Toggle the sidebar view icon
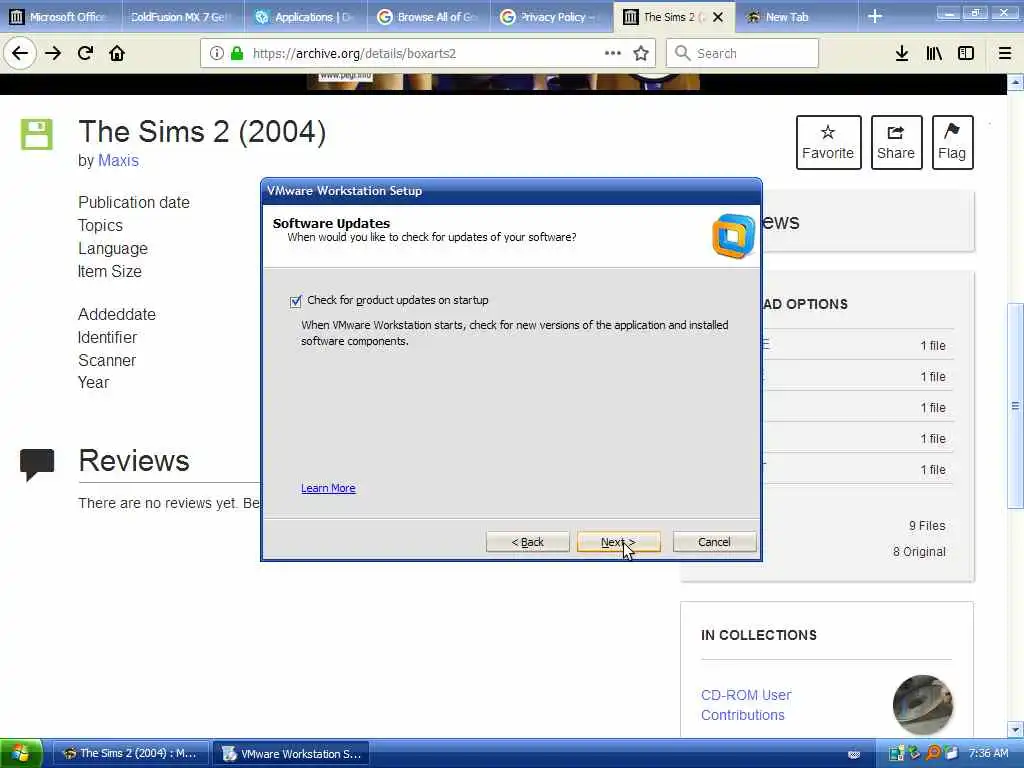The width and height of the screenshot is (1024, 768). coord(966,54)
